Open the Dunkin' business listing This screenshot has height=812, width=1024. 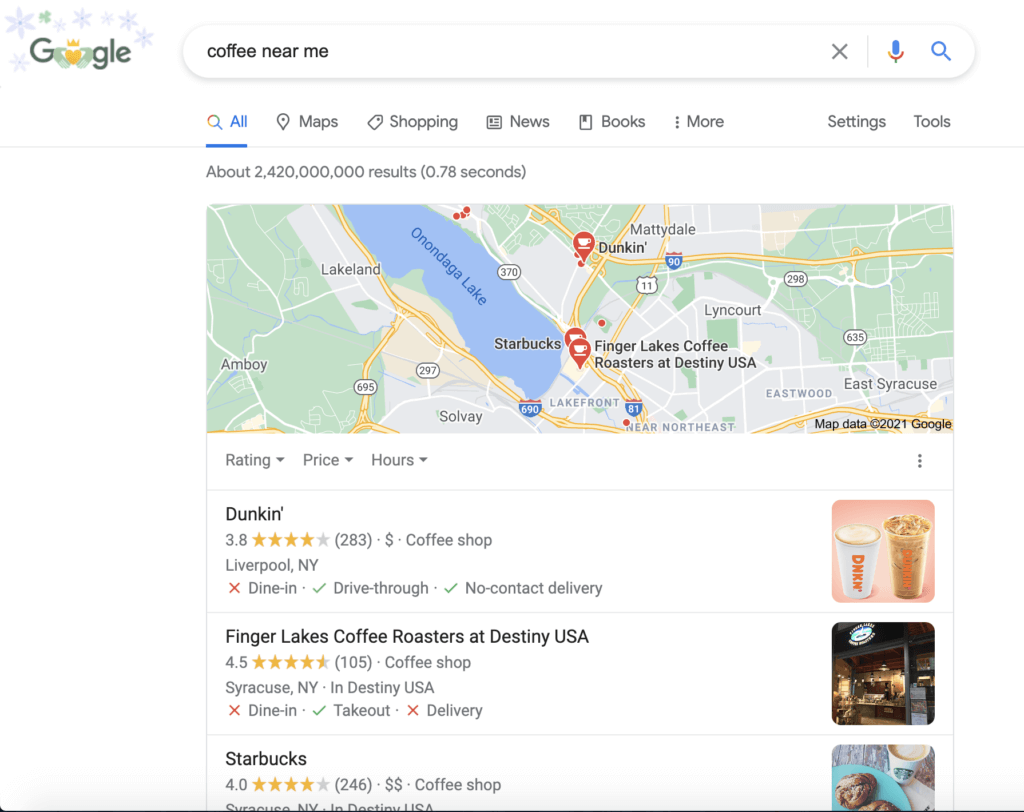[255, 513]
